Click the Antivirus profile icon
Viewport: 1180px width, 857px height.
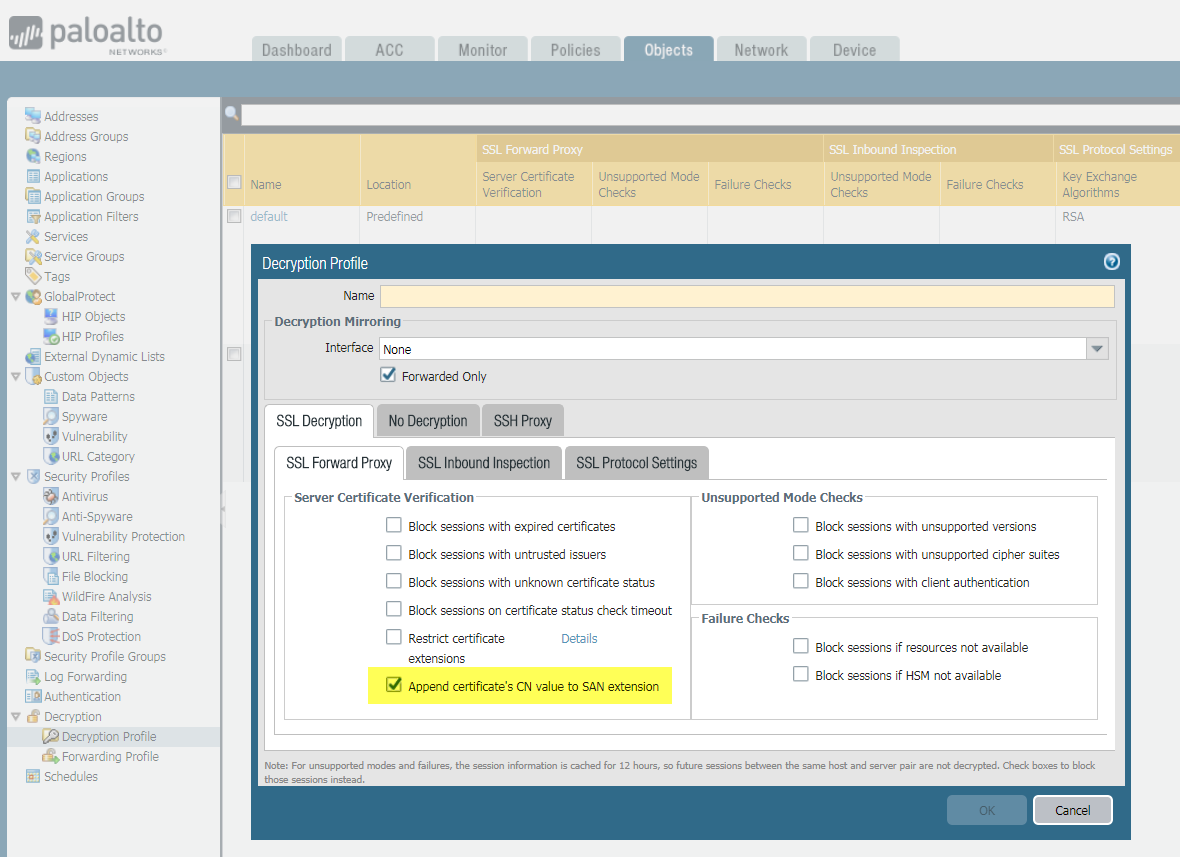pos(51,496)
